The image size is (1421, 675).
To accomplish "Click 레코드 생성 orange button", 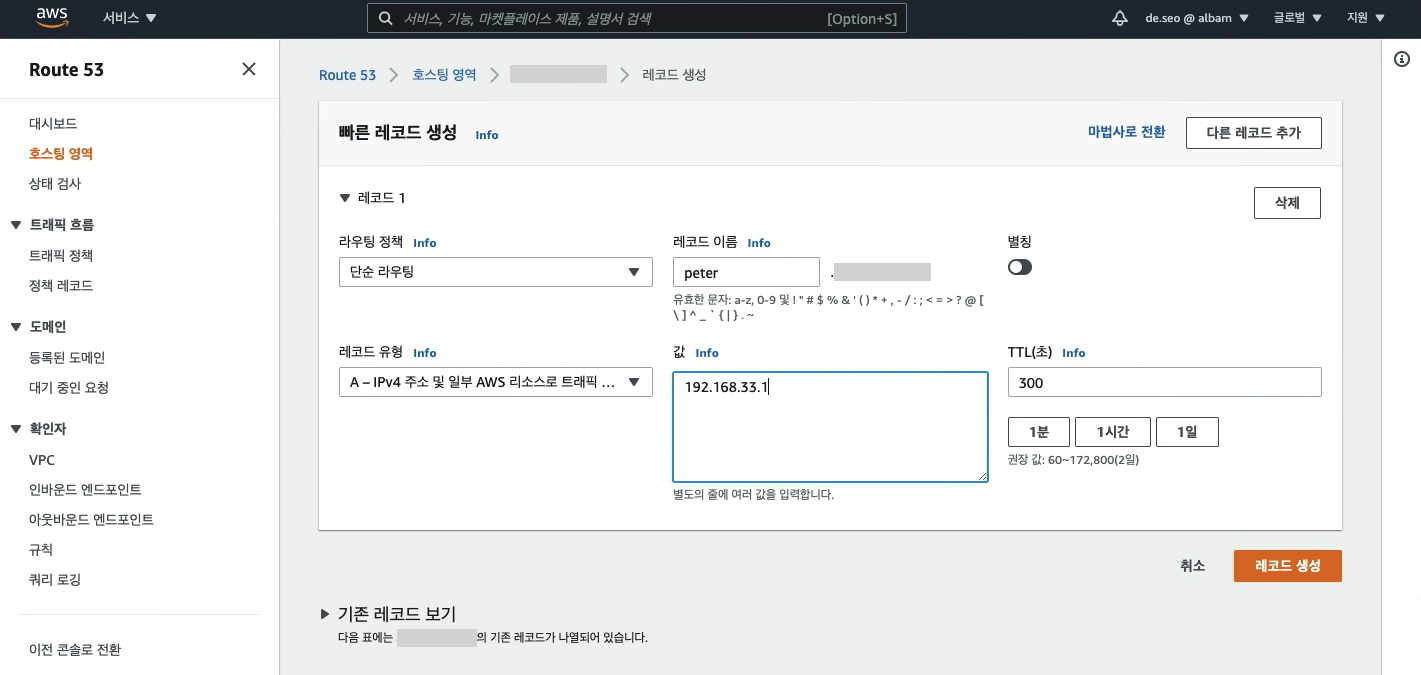I will click(1288, 566).
